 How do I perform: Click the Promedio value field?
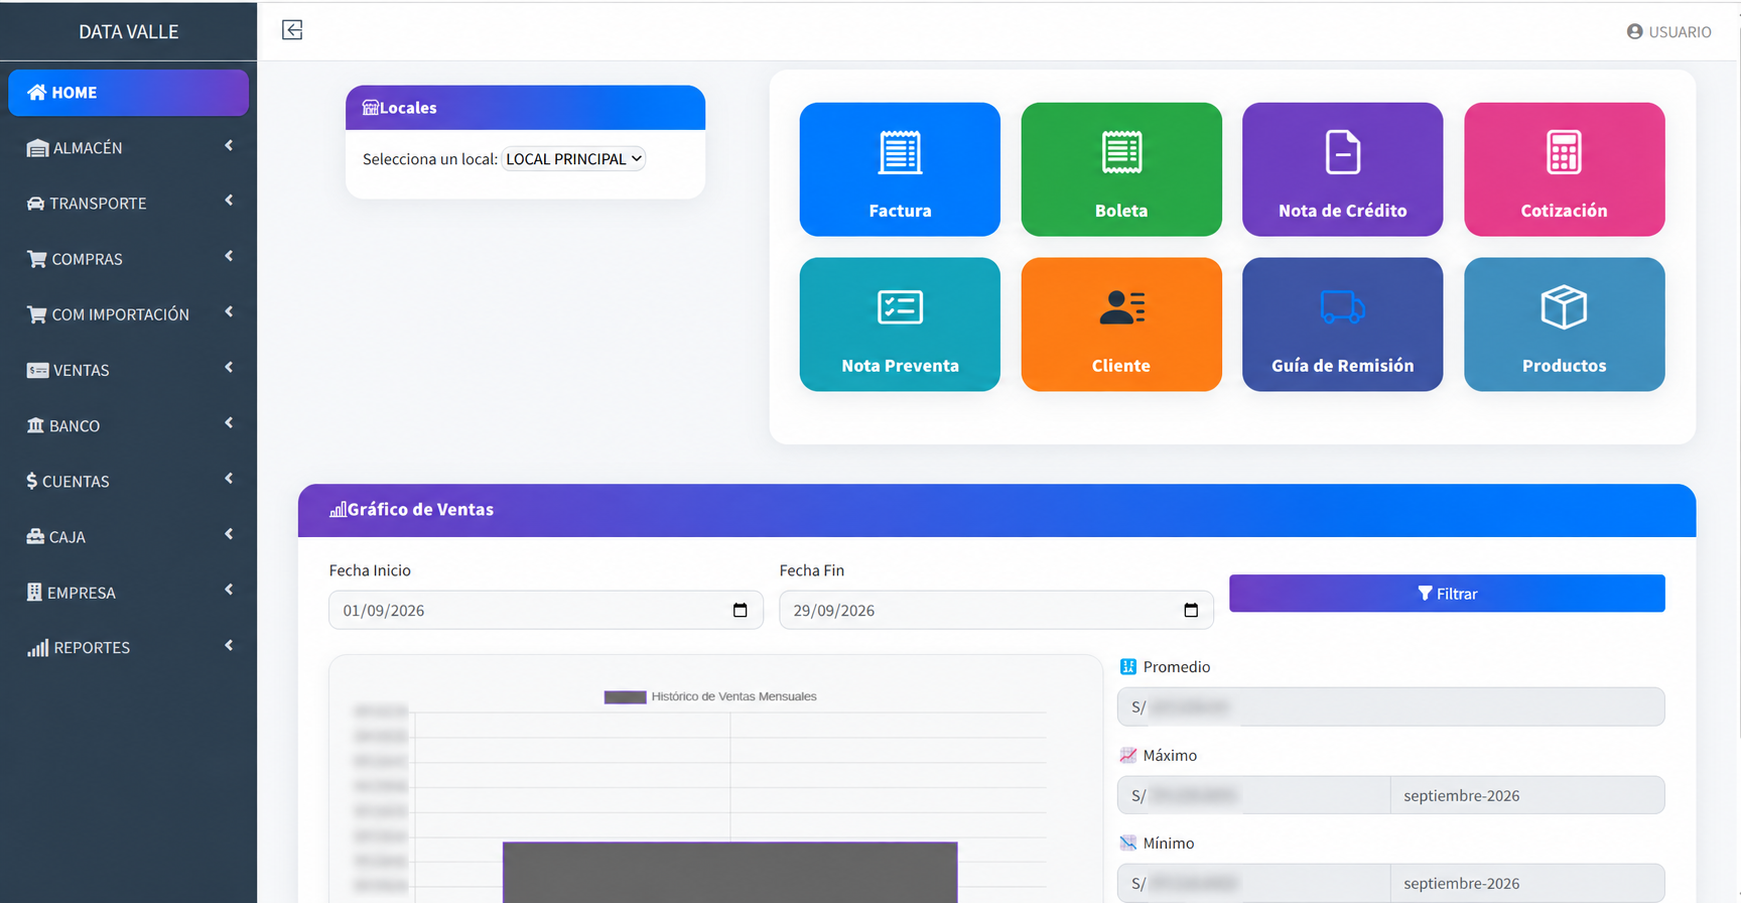click(1390, 707)
